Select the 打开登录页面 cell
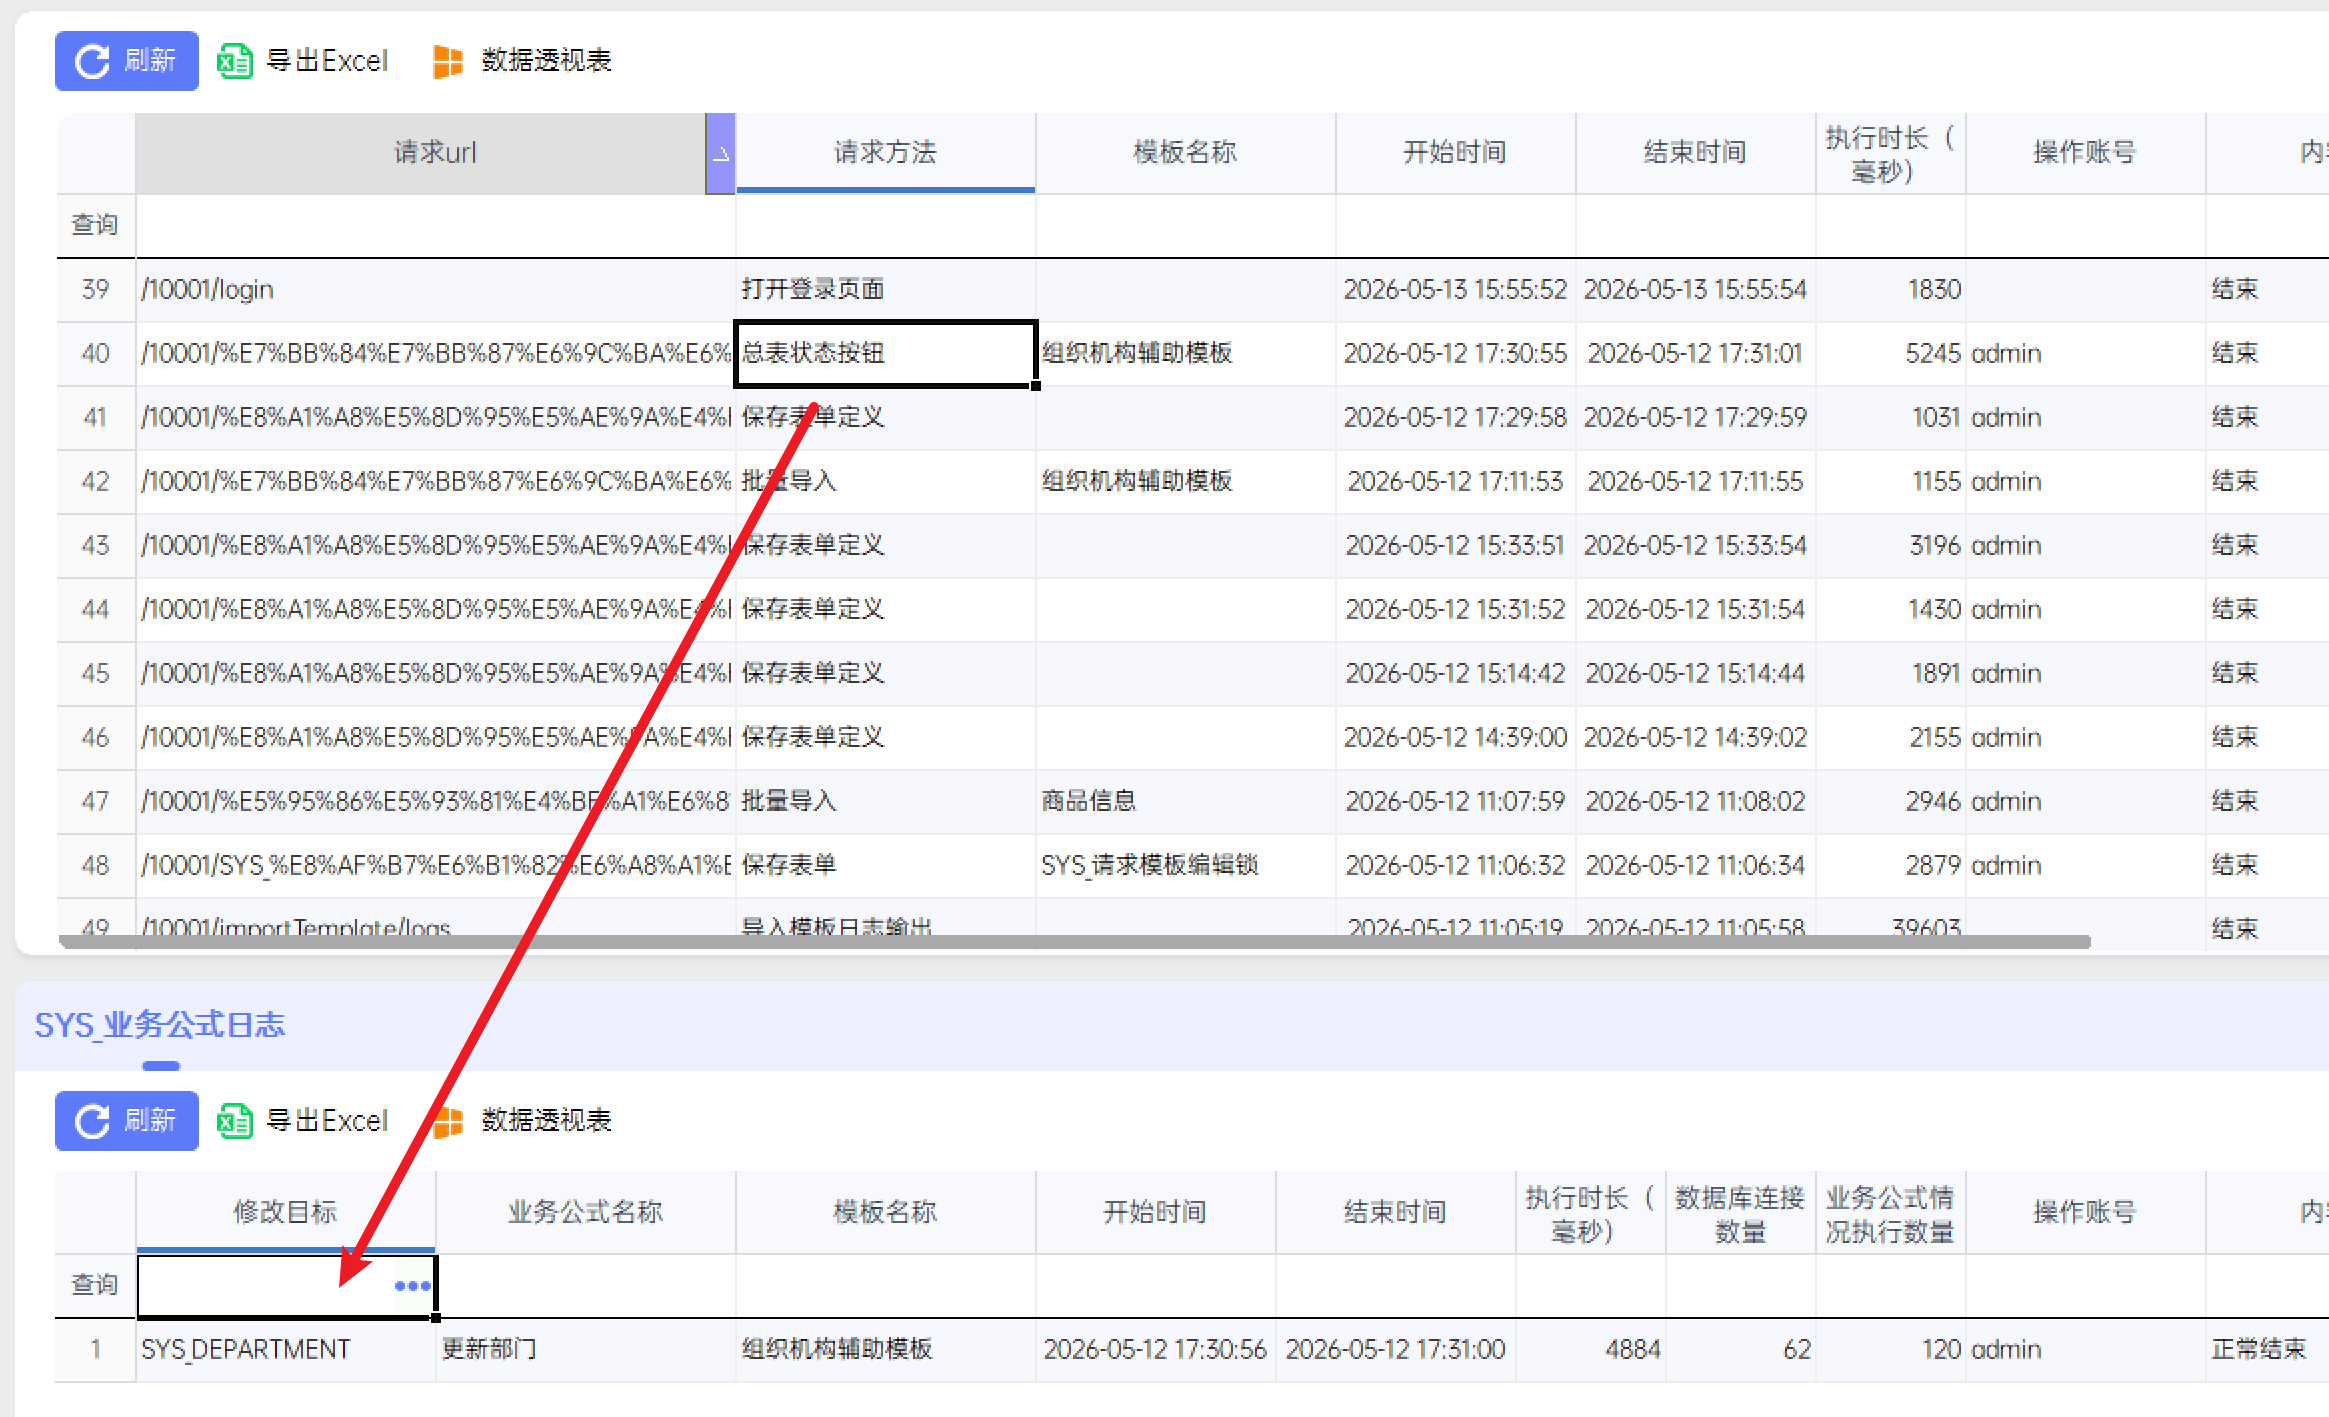Image resolution: width=2329 pixels, height=1417 pixels. (885, 290)
